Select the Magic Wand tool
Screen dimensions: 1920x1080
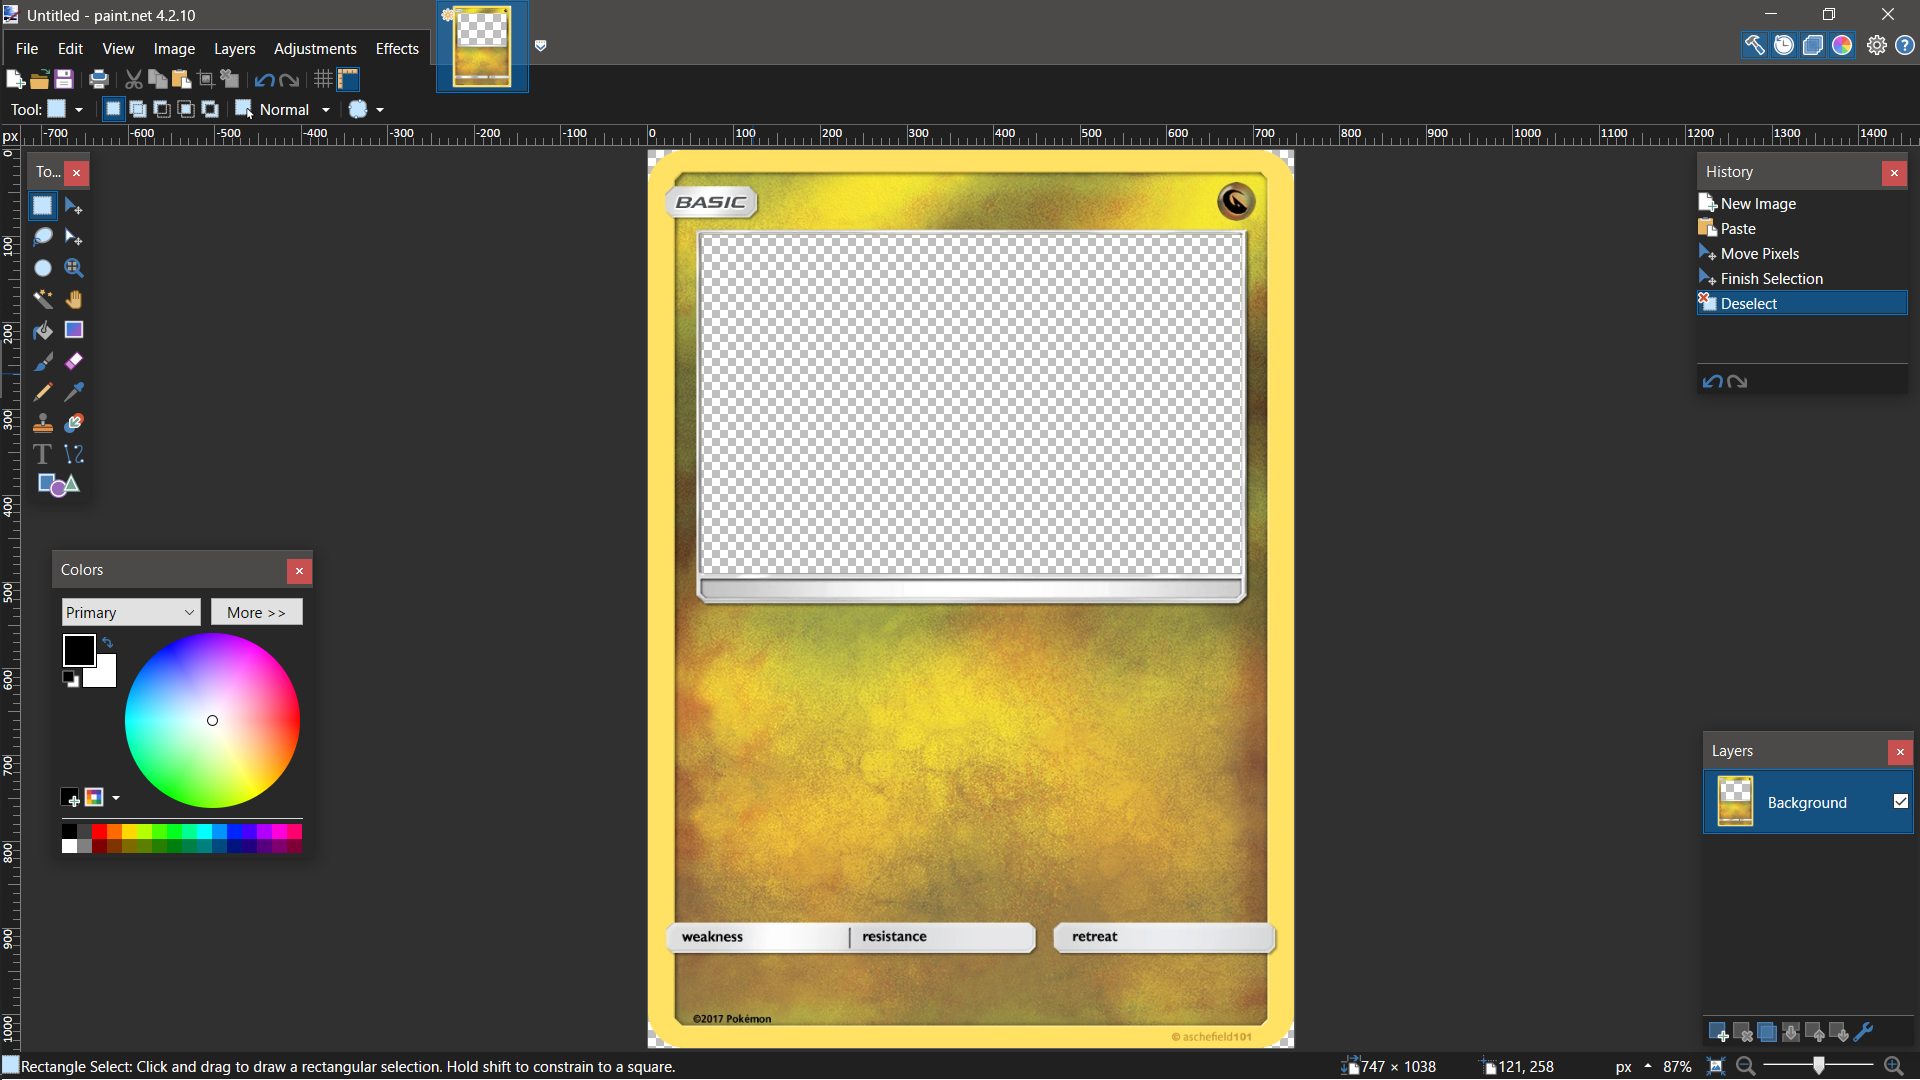tap(43, 299)
